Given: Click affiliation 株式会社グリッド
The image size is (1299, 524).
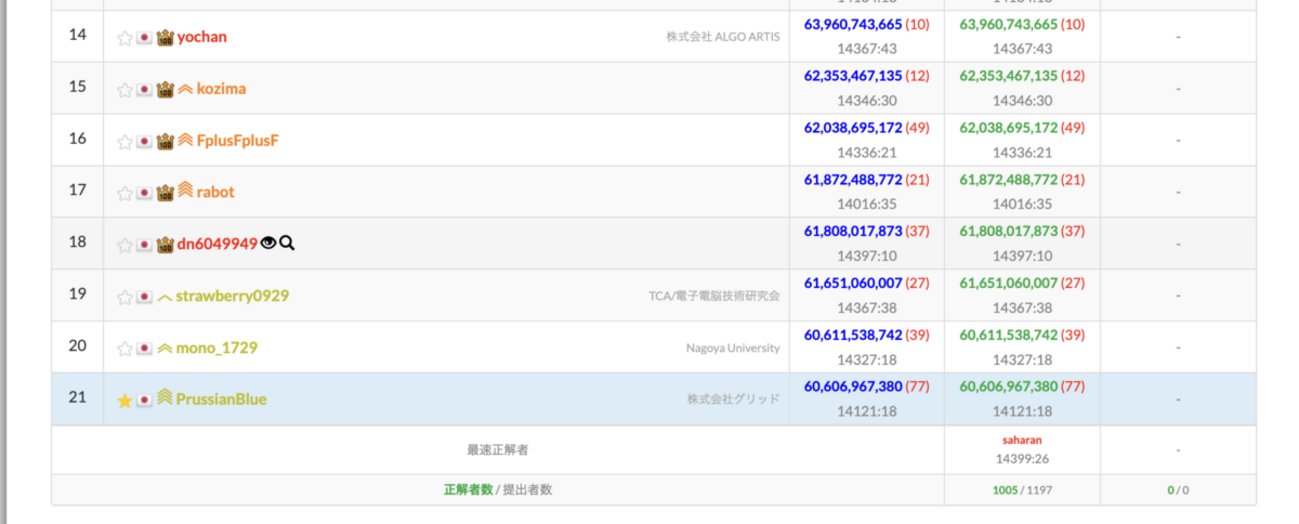Looking at the screenshot, I should coord(733,399).
